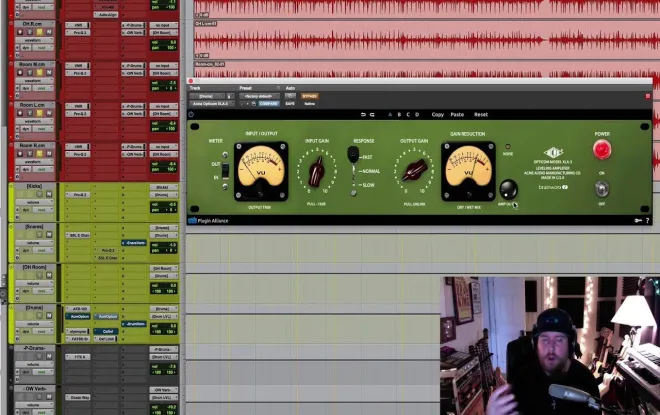
Task: Toggle the orange BYPASS button
Action: (x=309, y=96)
